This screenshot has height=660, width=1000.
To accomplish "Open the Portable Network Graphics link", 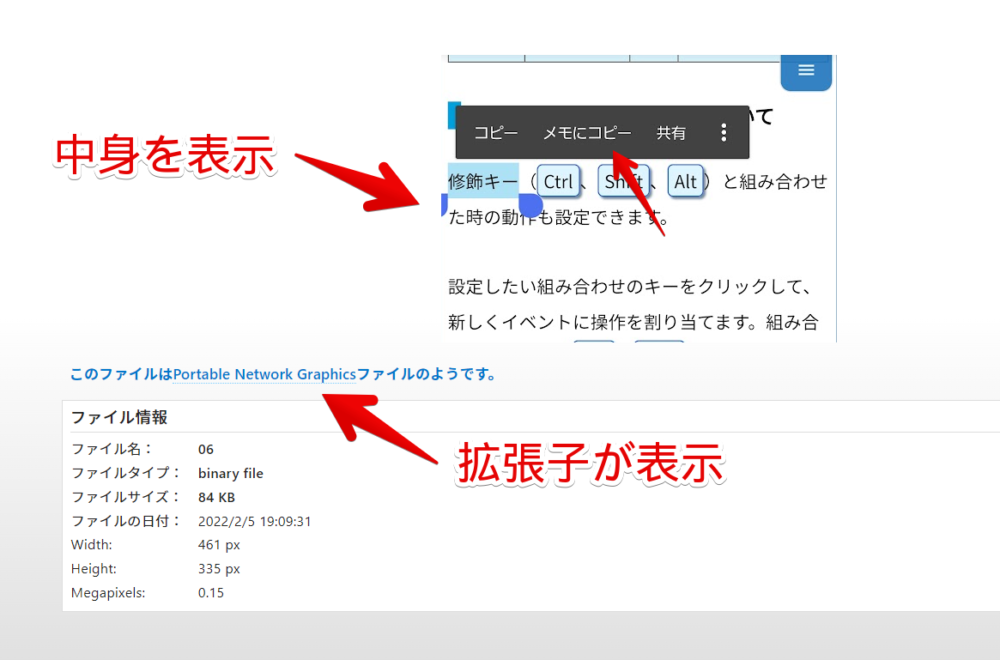I will coord(264,374).
